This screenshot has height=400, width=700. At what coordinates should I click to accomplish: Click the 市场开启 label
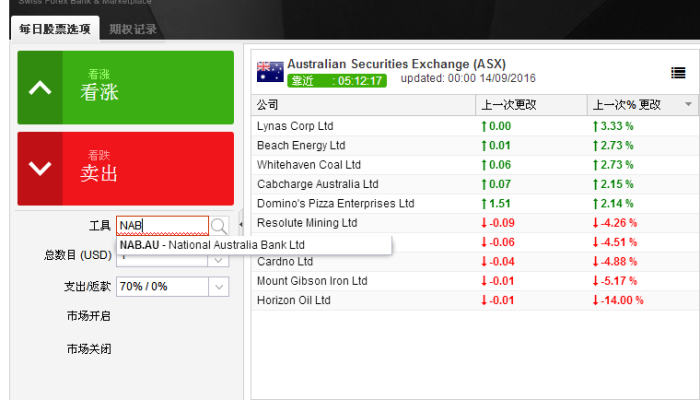(x=88, y=316)
